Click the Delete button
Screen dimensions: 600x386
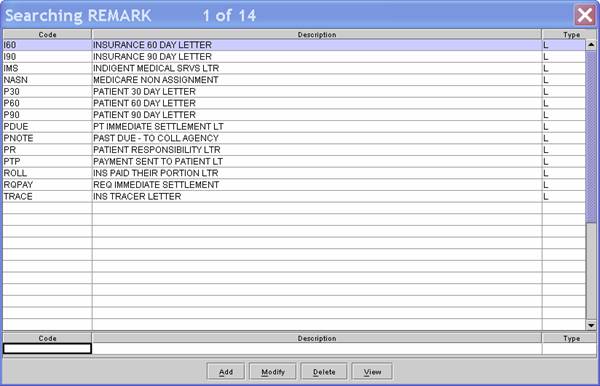click(324, 371)
